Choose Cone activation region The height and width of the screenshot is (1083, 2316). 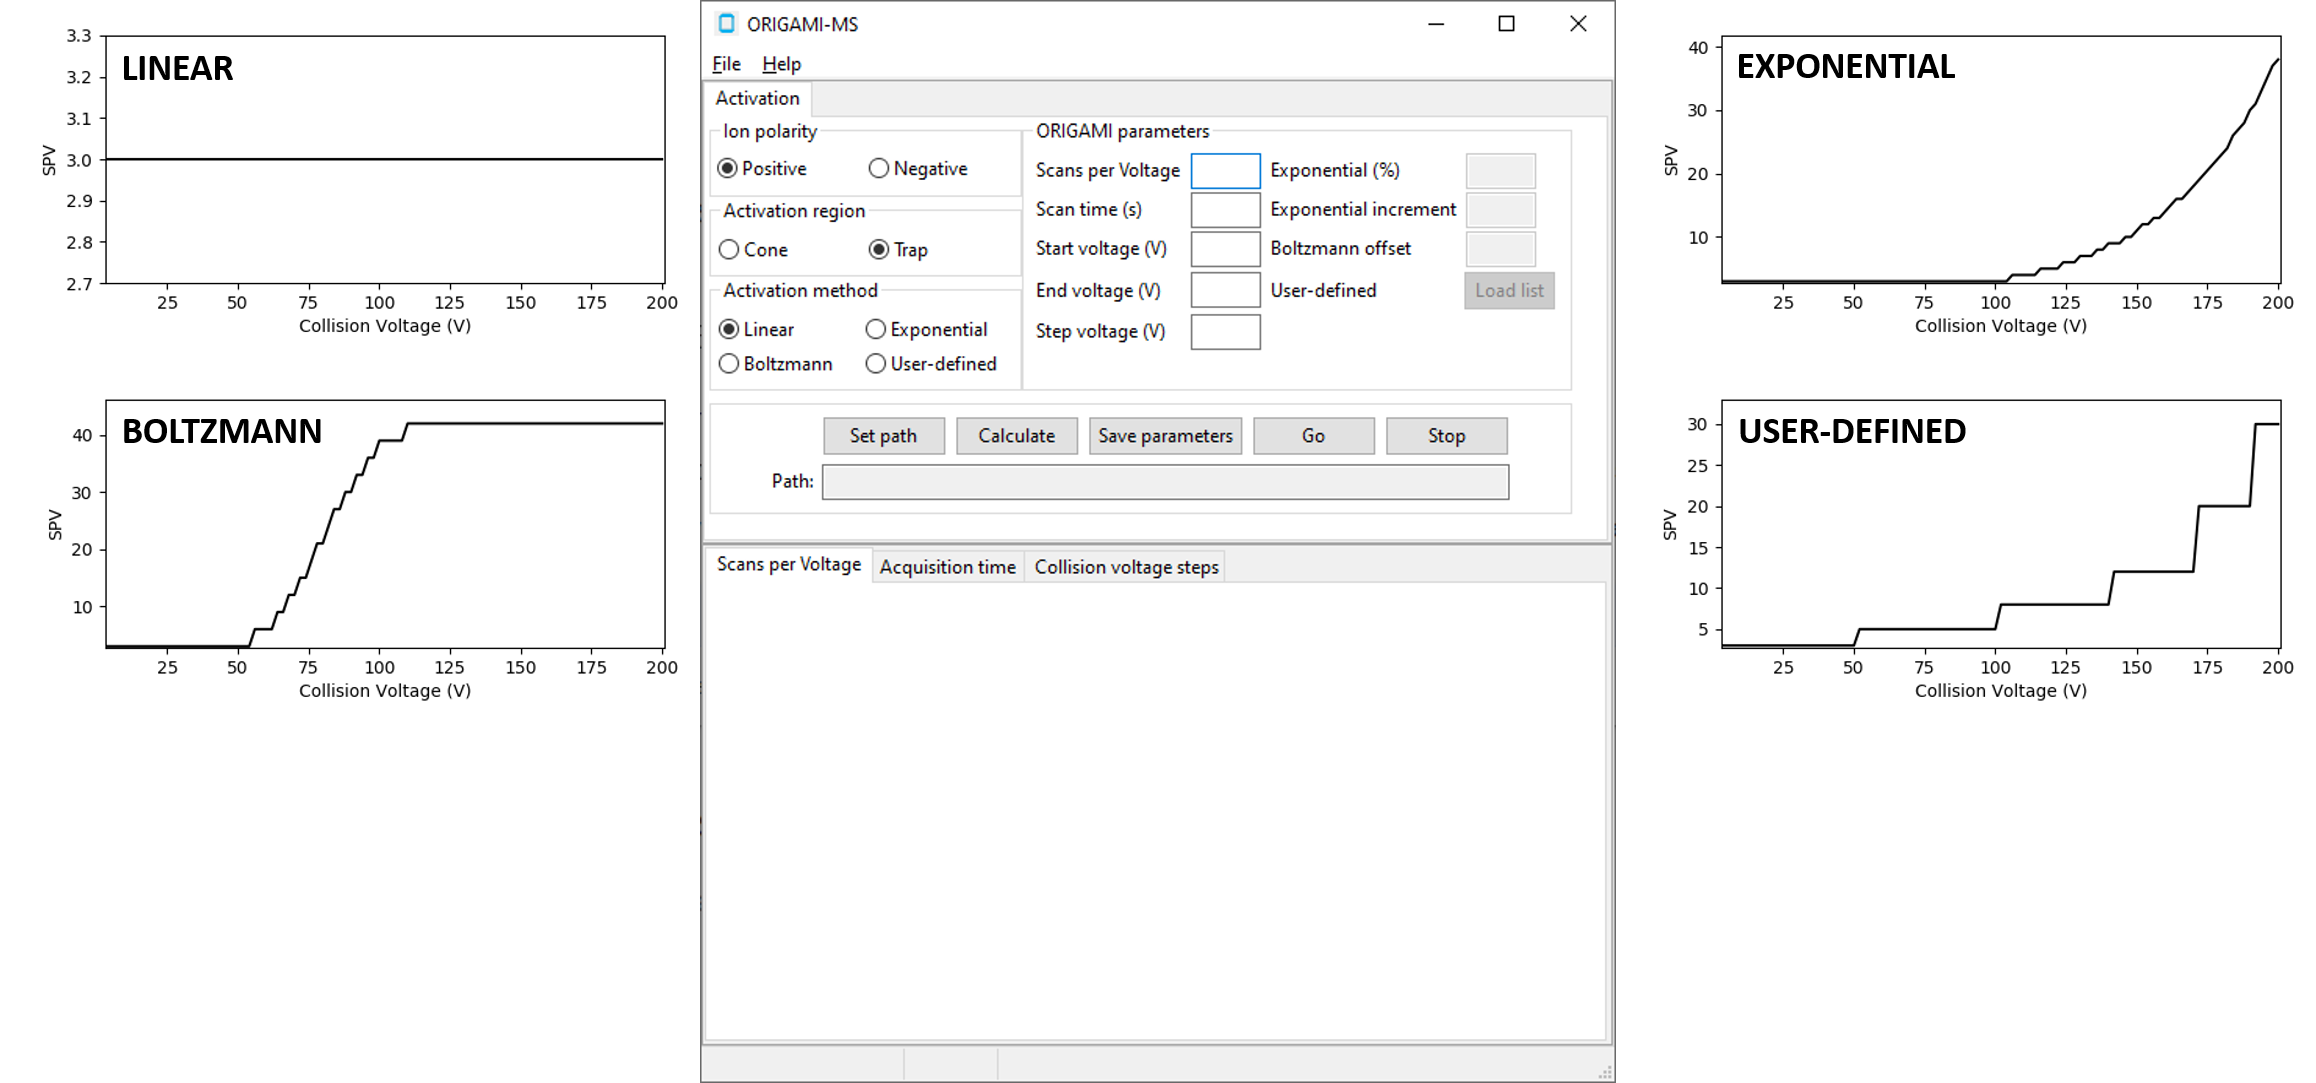tap(753, 249)
